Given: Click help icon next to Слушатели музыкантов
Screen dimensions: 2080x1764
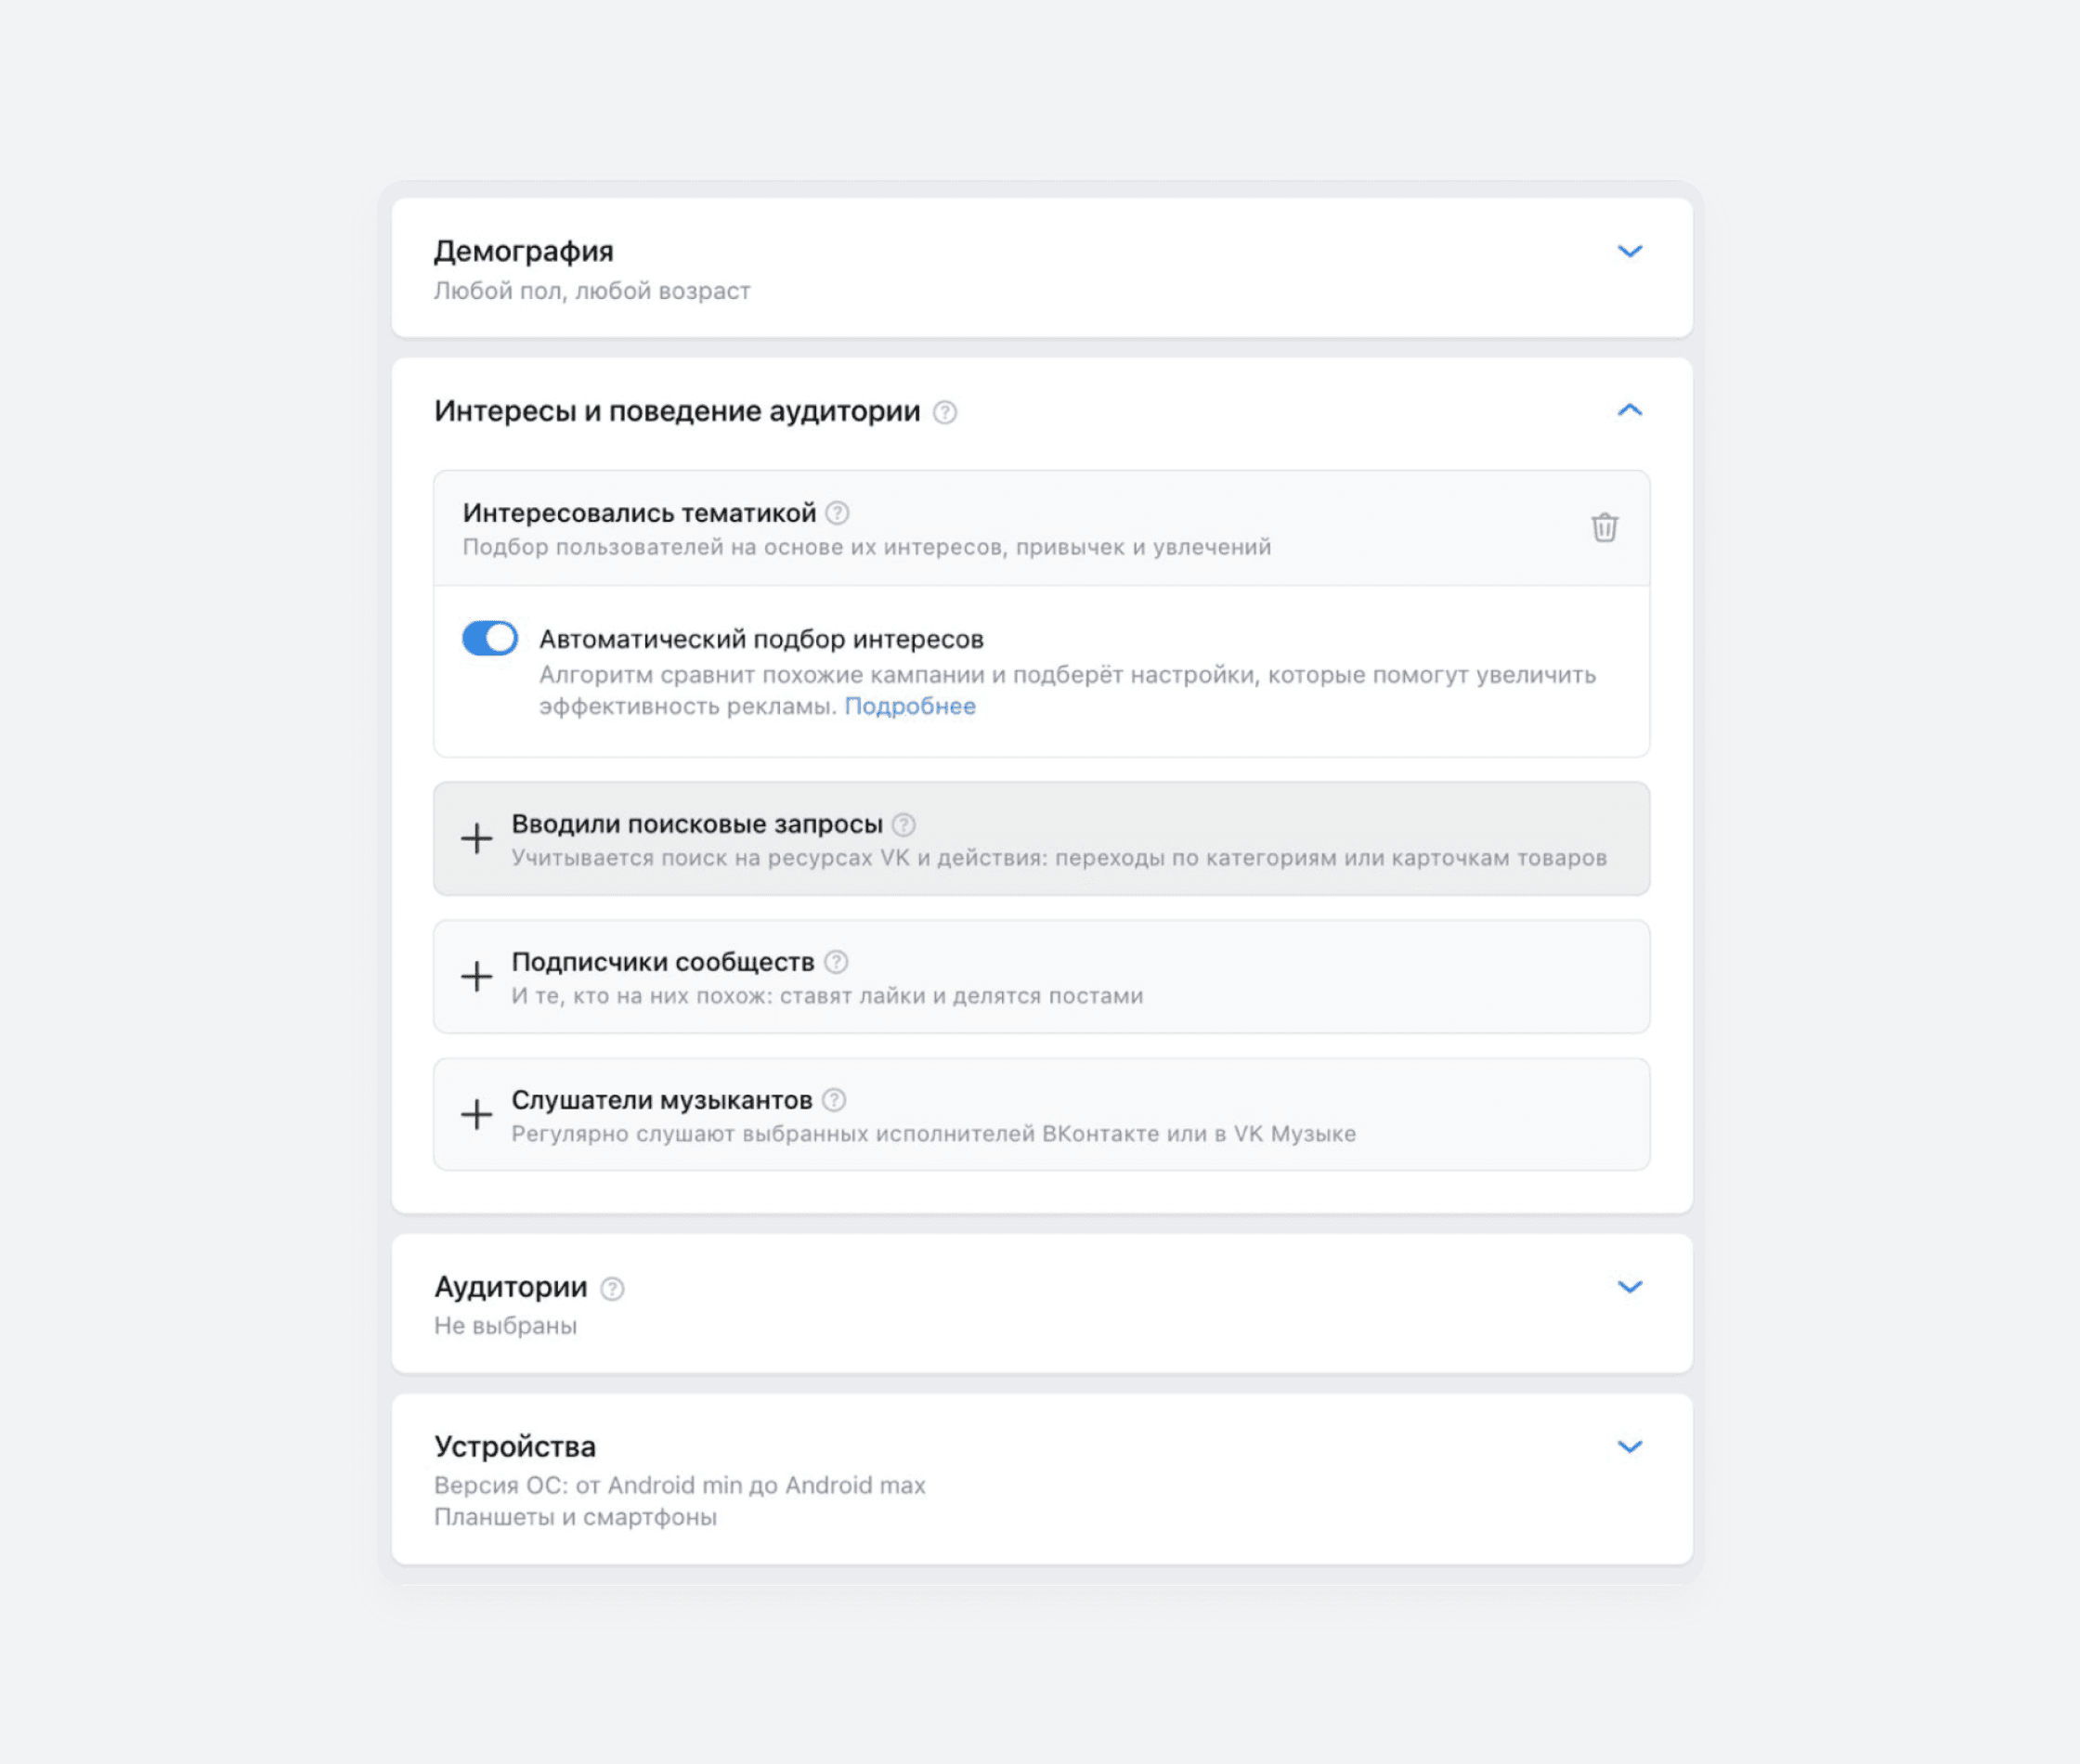Looking at the screenshot, I should (x=834, y=1100).
